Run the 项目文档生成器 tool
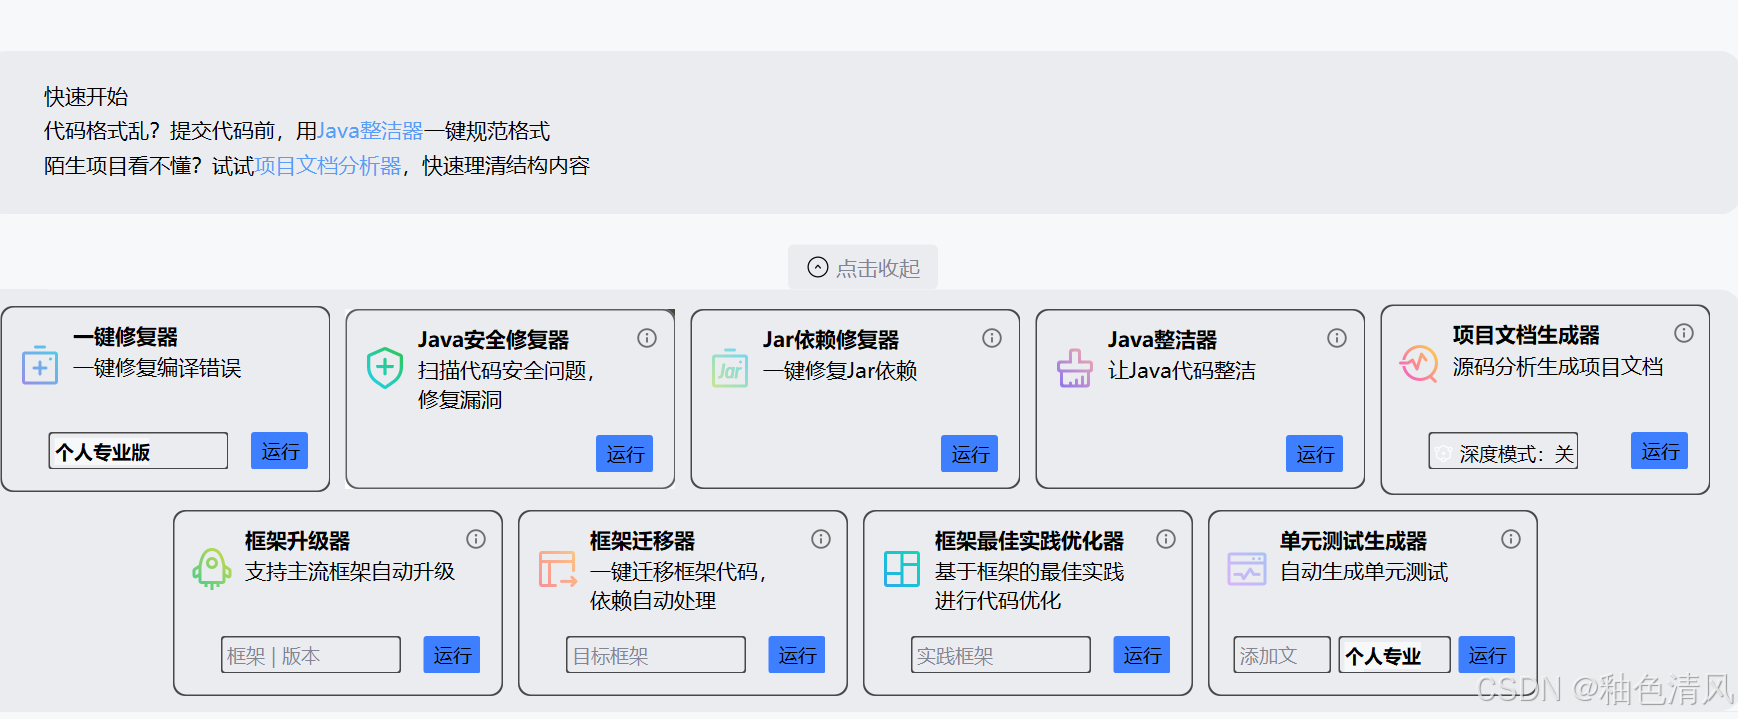 tap(1659, 451)
